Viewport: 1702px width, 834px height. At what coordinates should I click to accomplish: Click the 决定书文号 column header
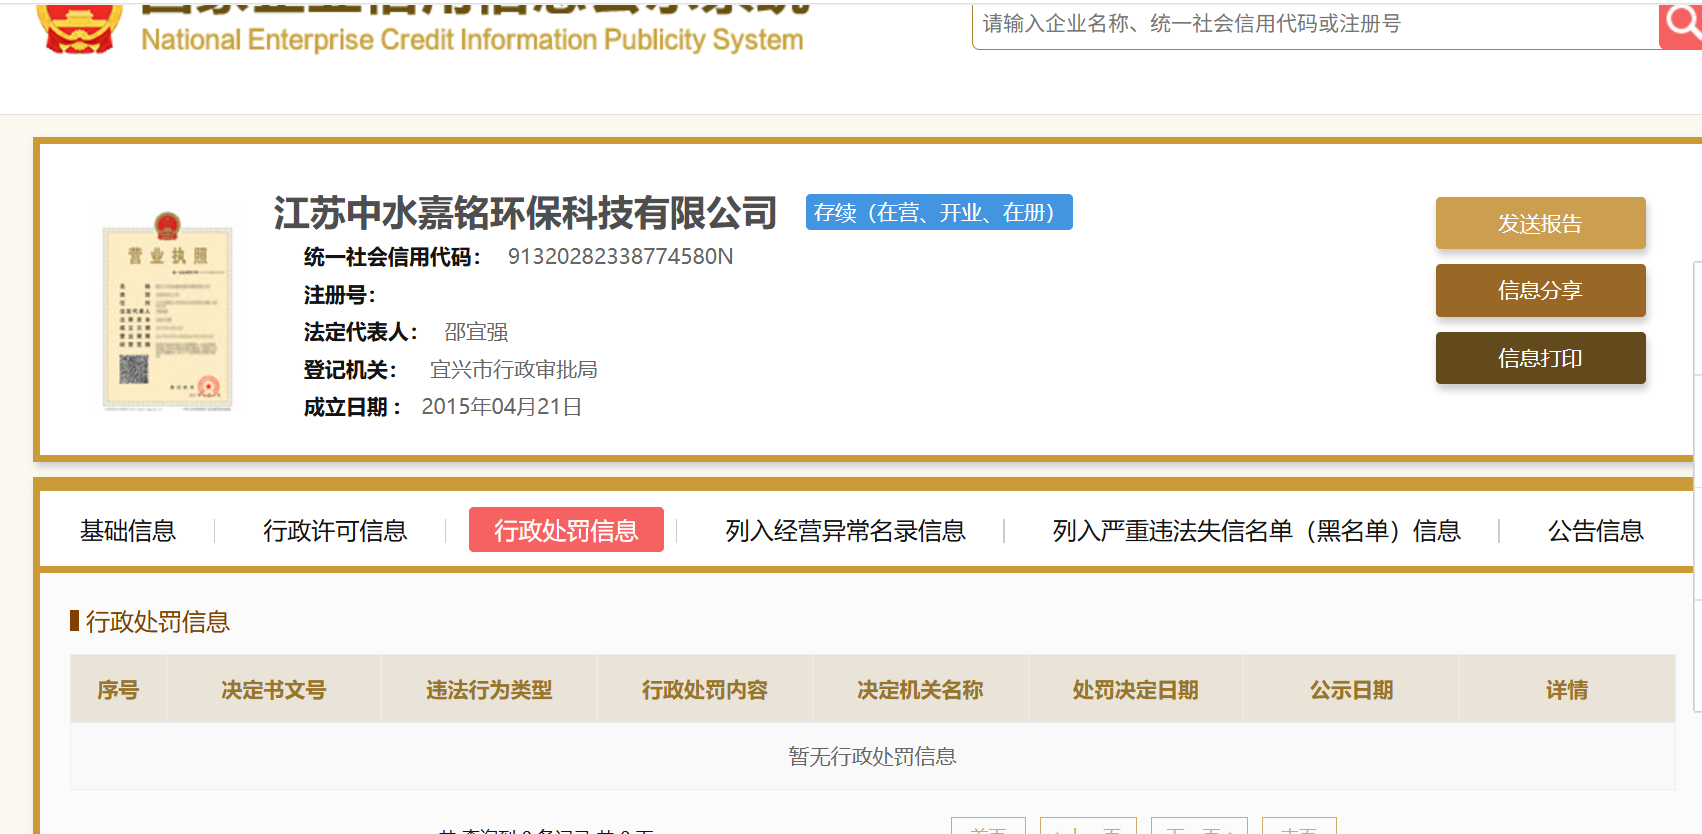(x=274, y=690)
